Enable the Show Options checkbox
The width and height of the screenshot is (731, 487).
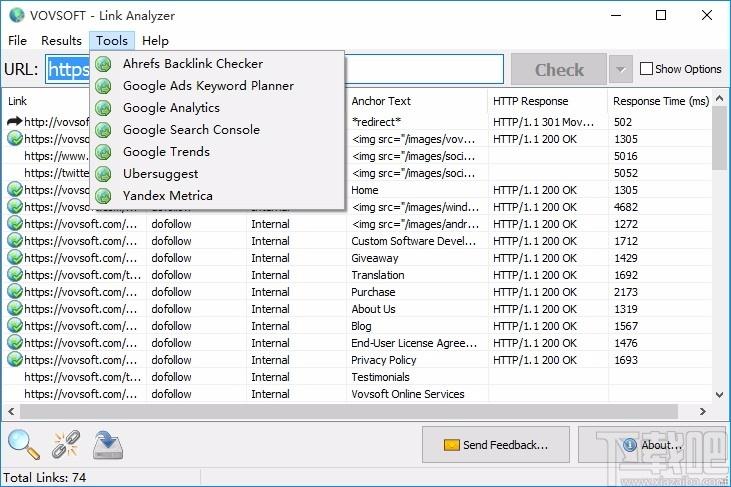coord(646,69)
